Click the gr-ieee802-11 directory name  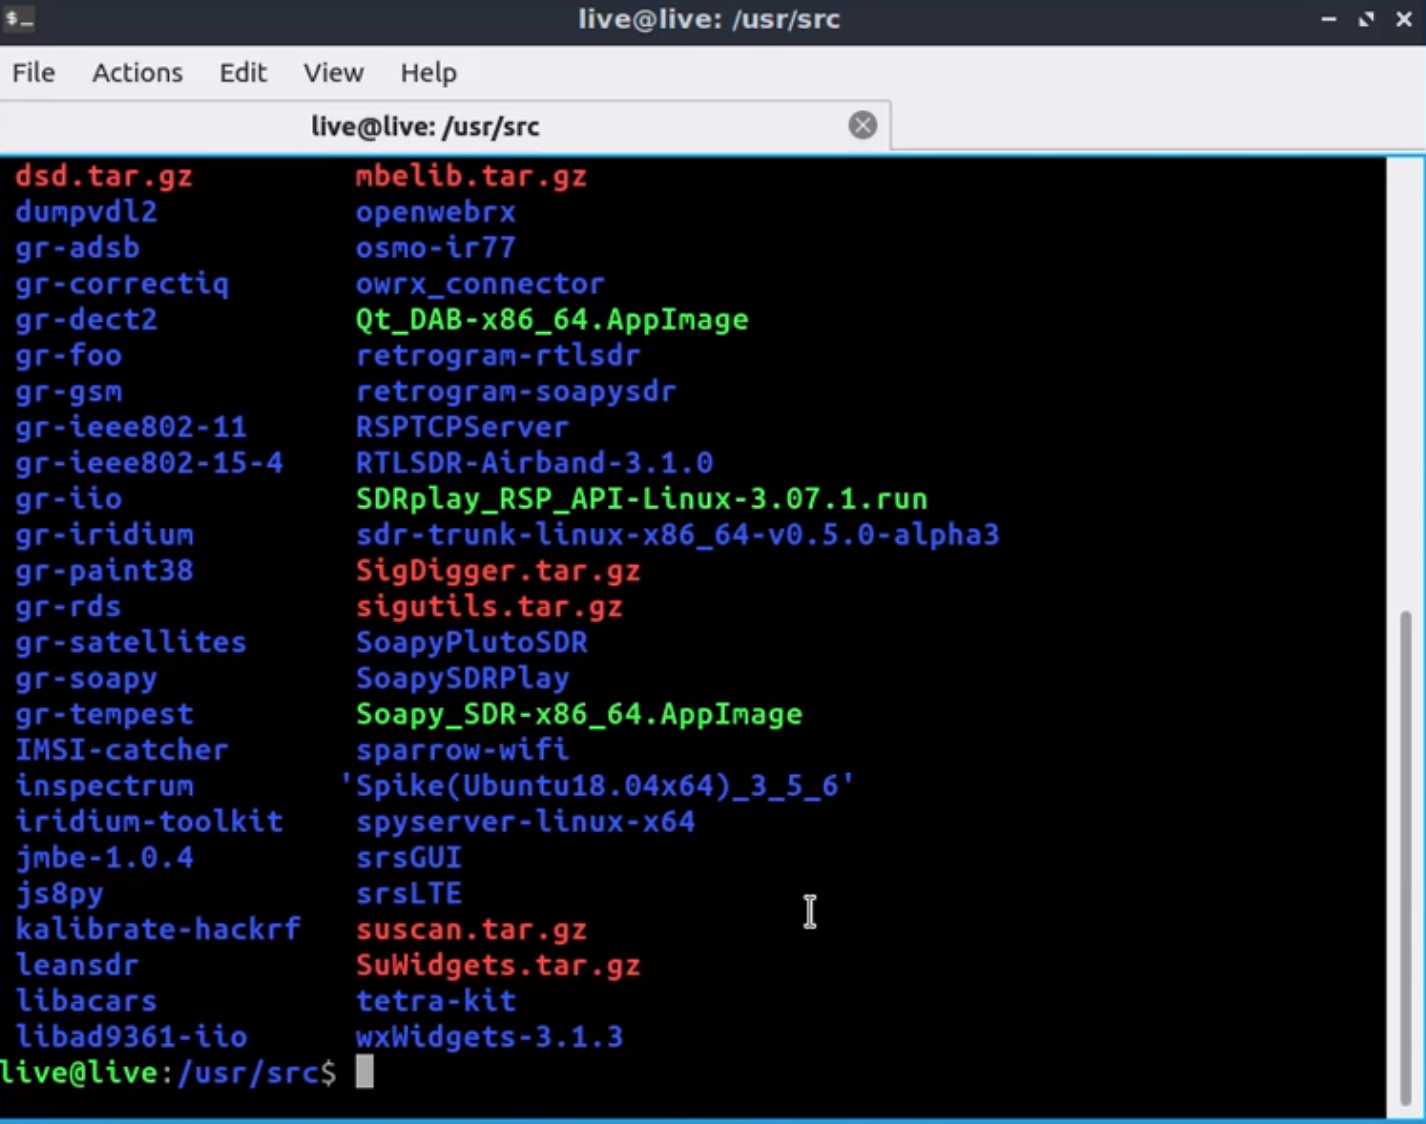(131, 427)
